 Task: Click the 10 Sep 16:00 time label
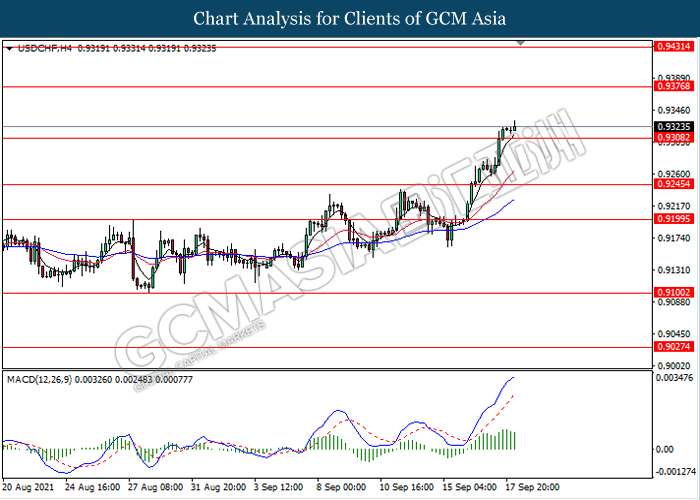coord(407,487)
